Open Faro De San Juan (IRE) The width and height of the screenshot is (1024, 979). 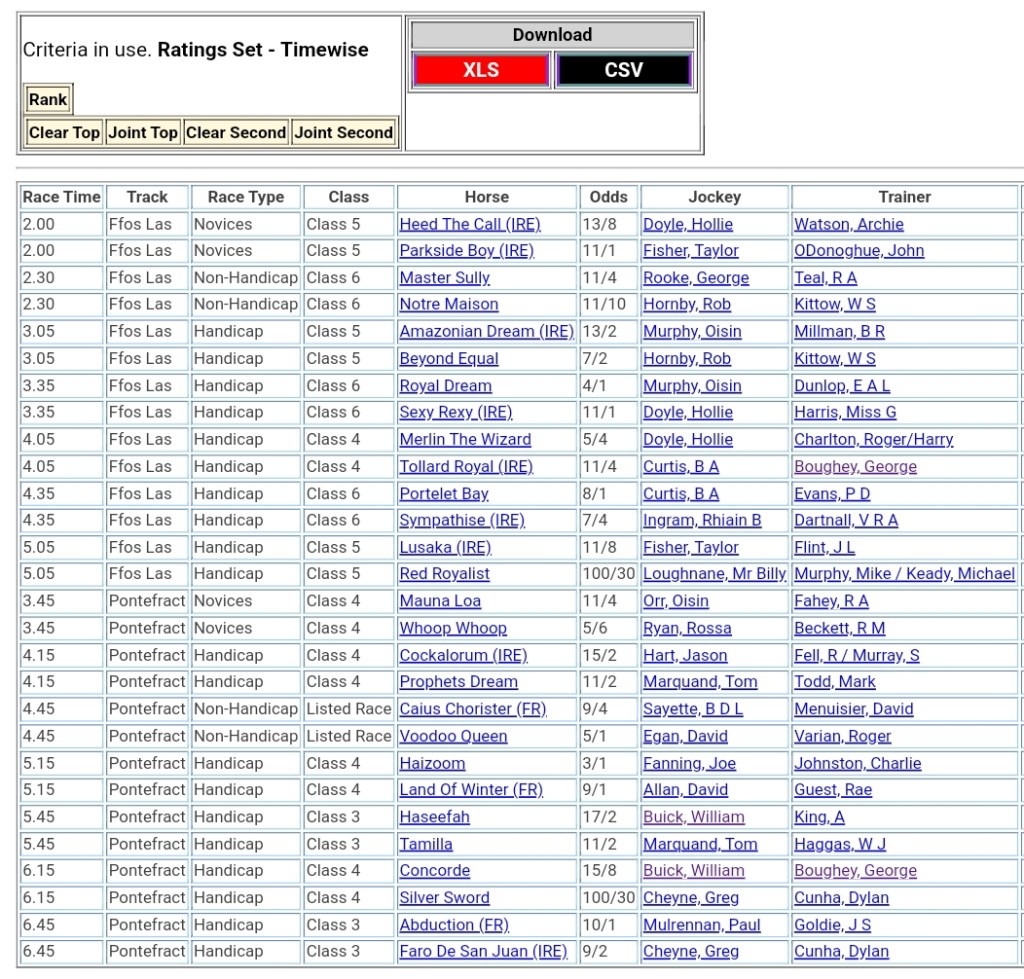(x=483, y=951)
